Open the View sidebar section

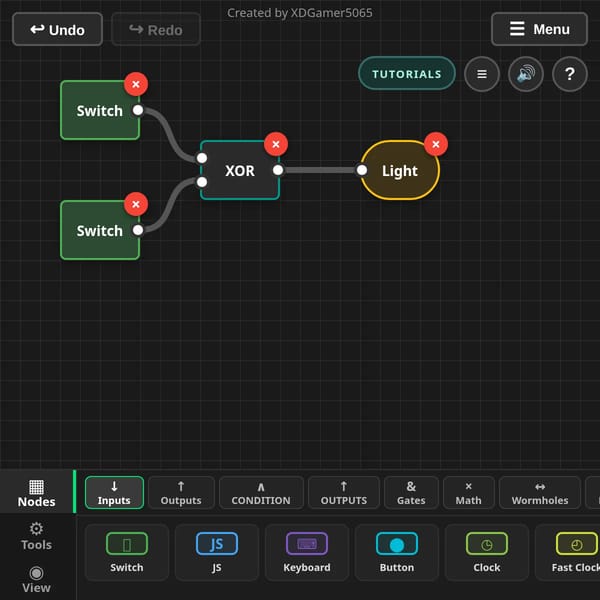(x=36, y=579)
